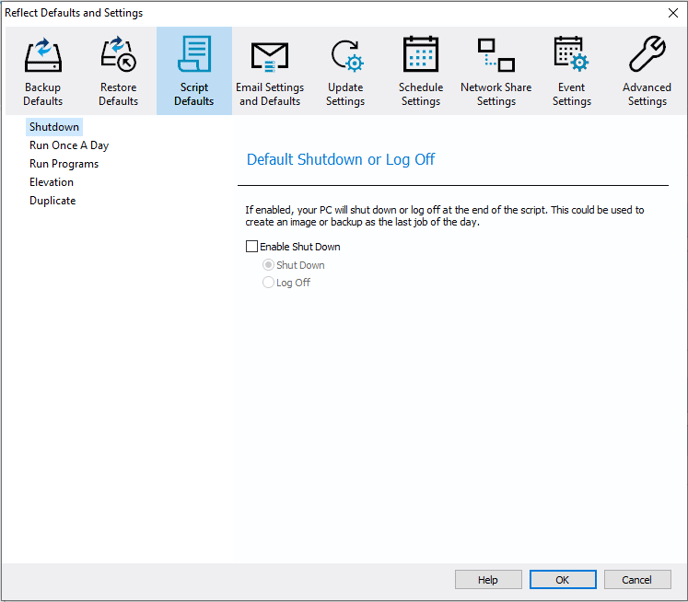This screenshot has width=688, height=602.
Task: Open the Backup Defaults icon
Action: 43,56
